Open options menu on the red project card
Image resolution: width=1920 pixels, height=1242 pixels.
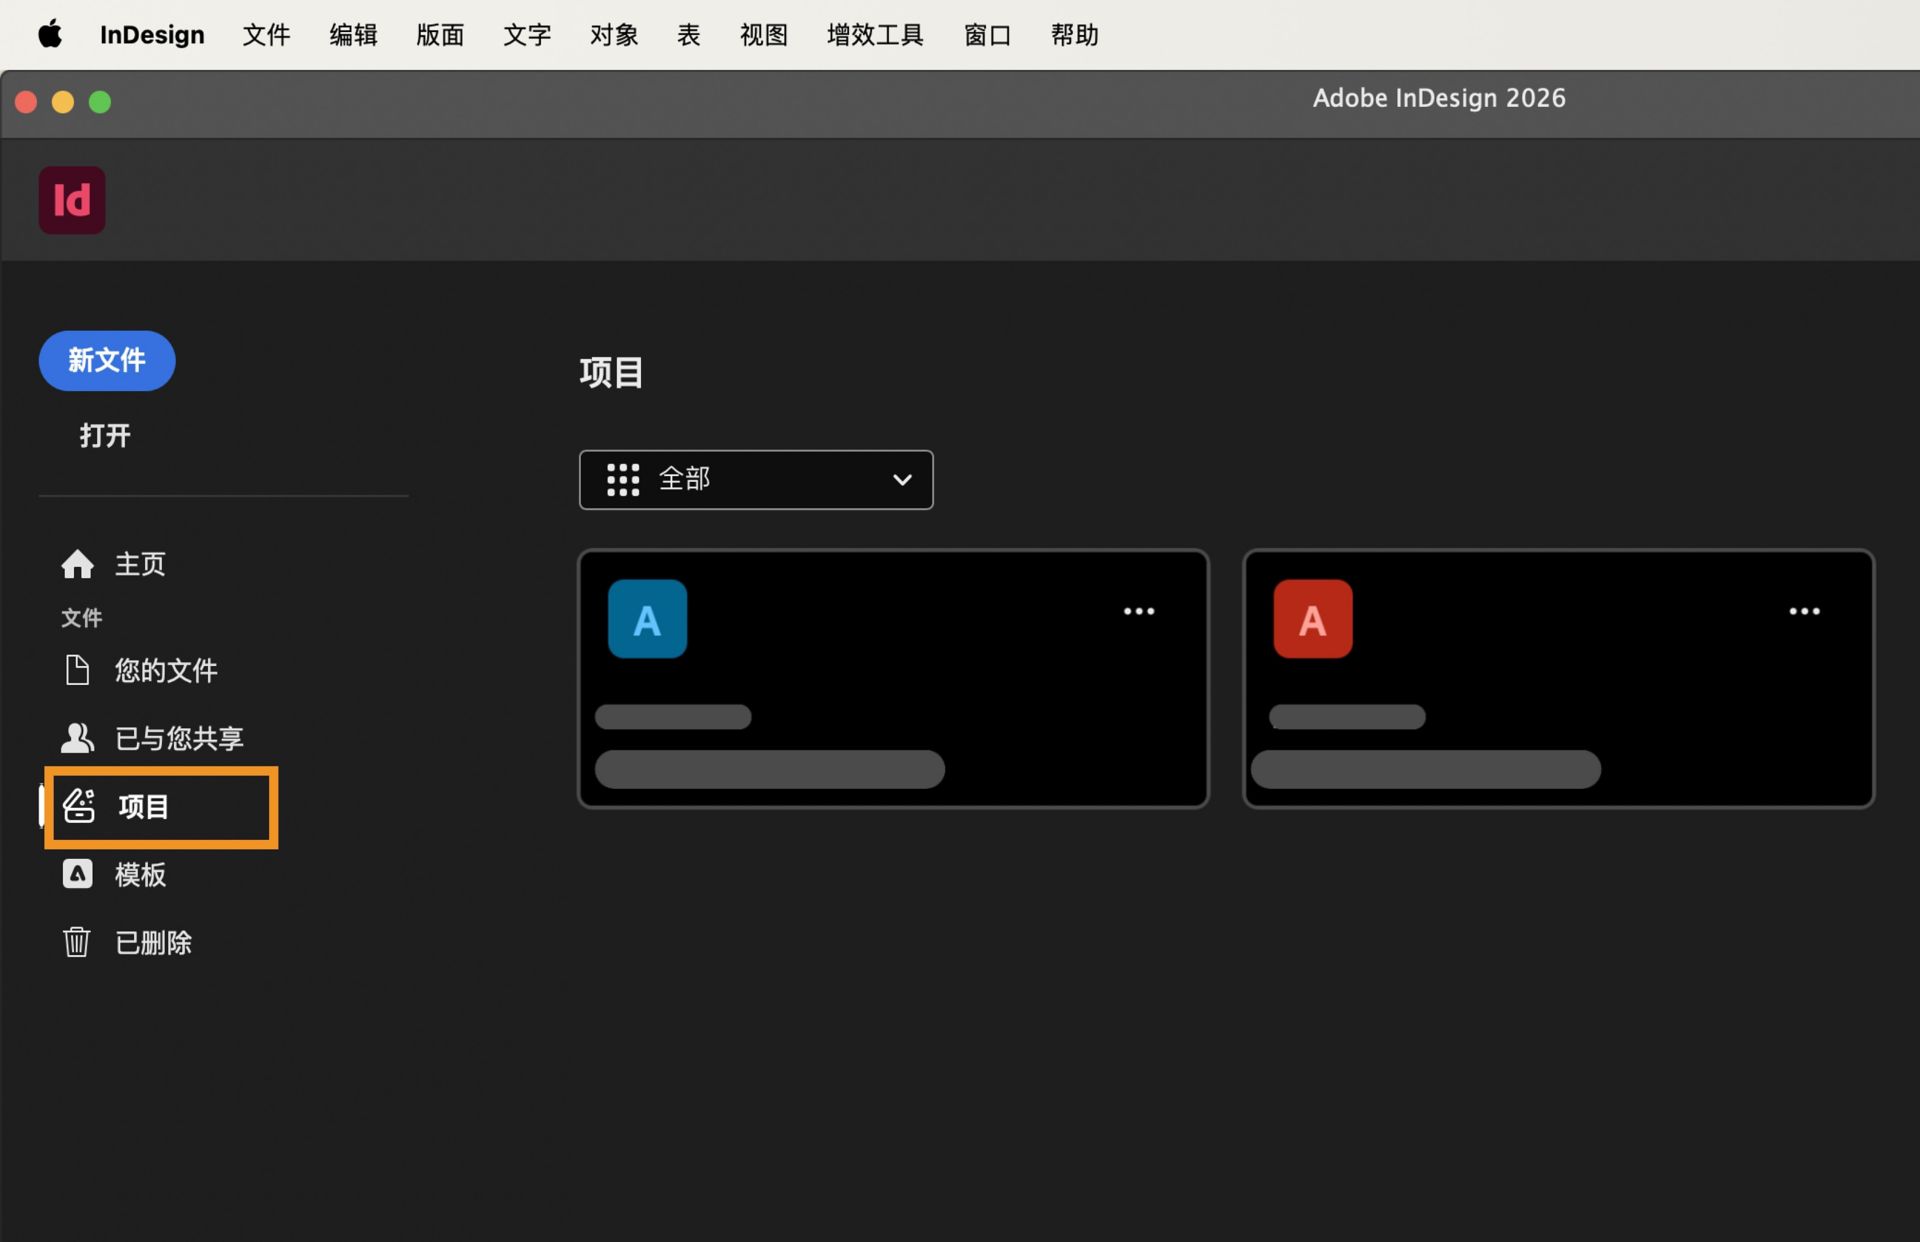(1805, 611)
